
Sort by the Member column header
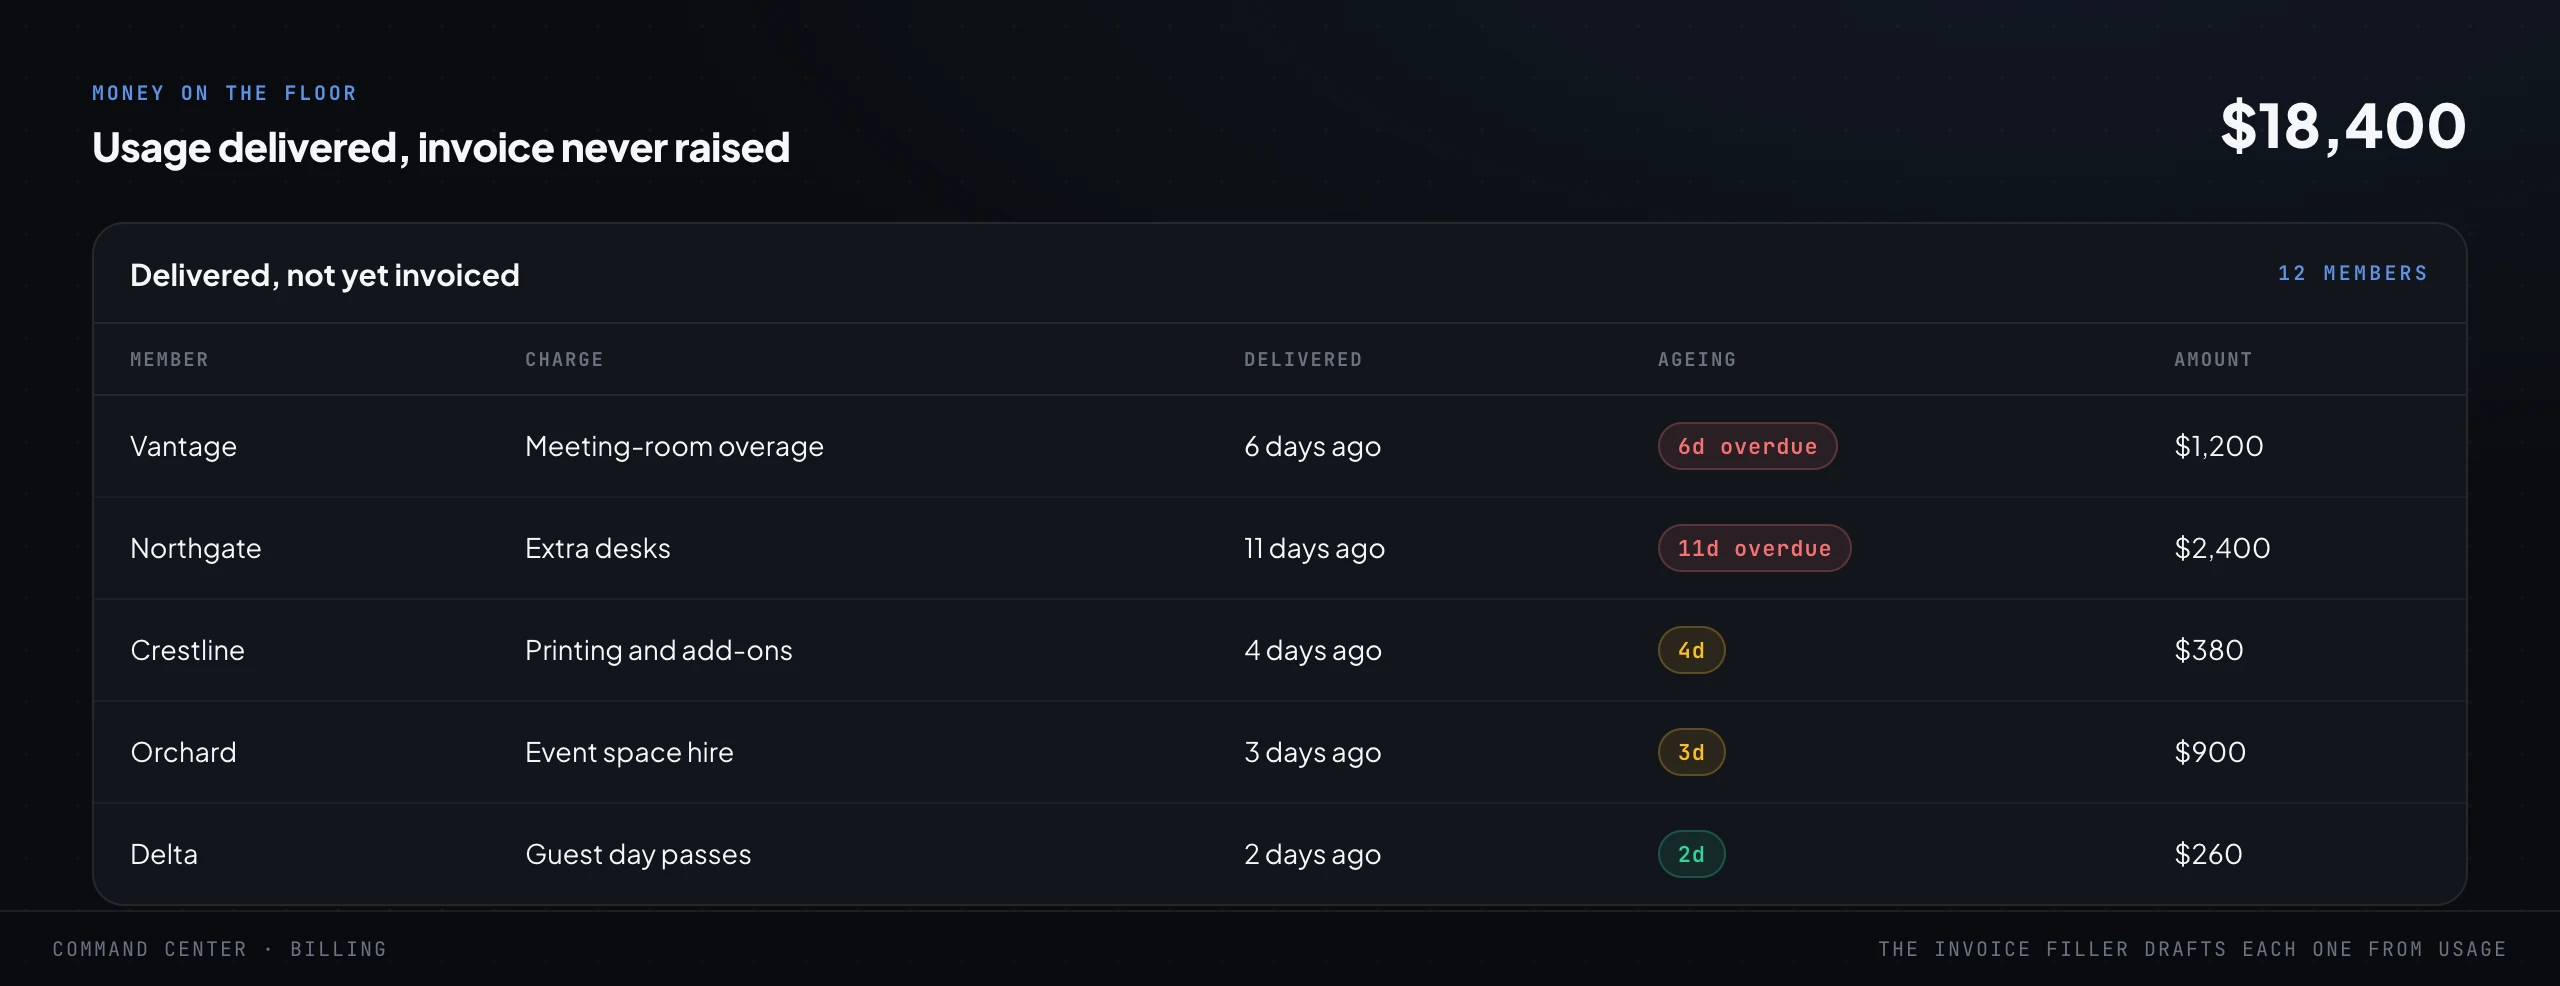point(169,359)
